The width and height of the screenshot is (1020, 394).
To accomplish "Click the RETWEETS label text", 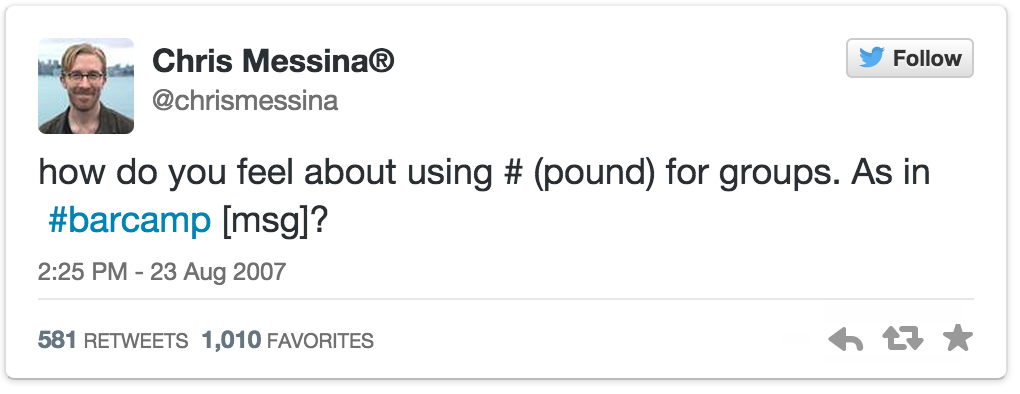I will pos(136,341).
